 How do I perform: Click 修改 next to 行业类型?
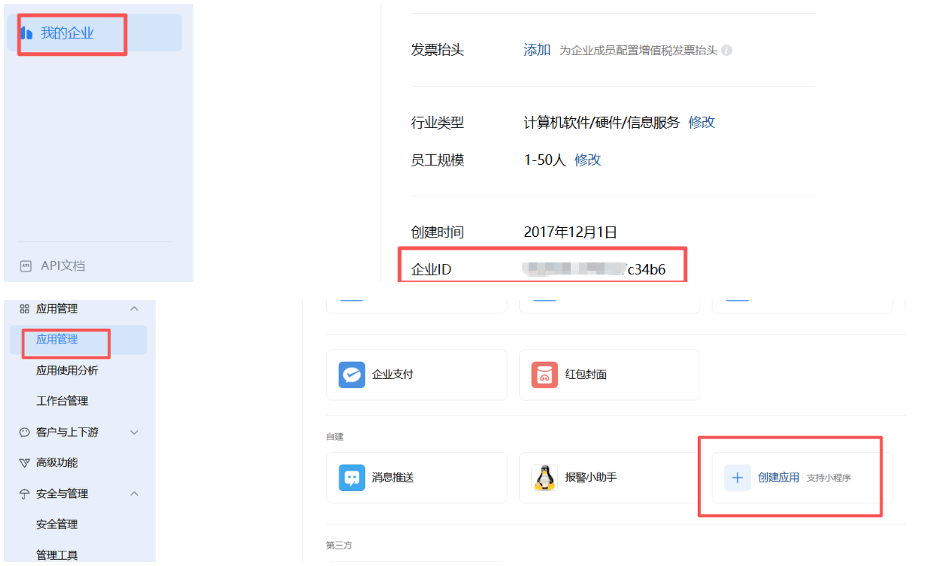tap(702, 122)
